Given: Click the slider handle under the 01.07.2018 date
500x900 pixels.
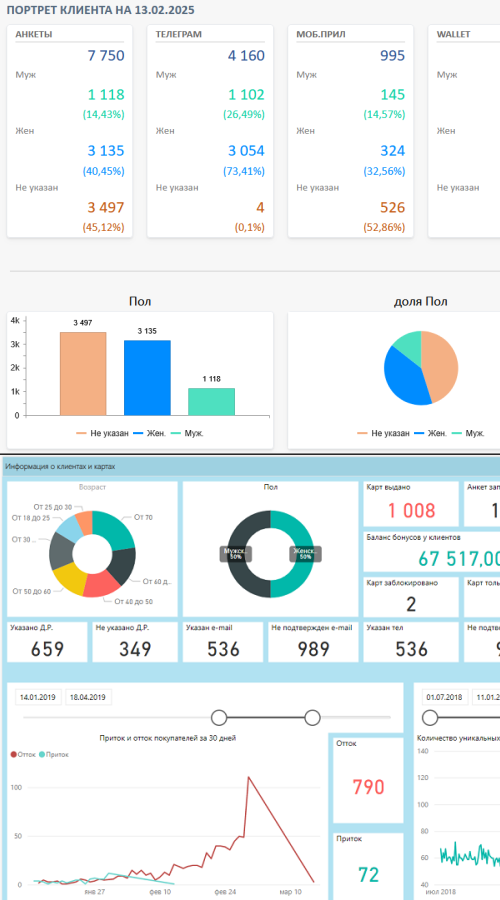Looking at the screenshot, I should coord(430,717).
